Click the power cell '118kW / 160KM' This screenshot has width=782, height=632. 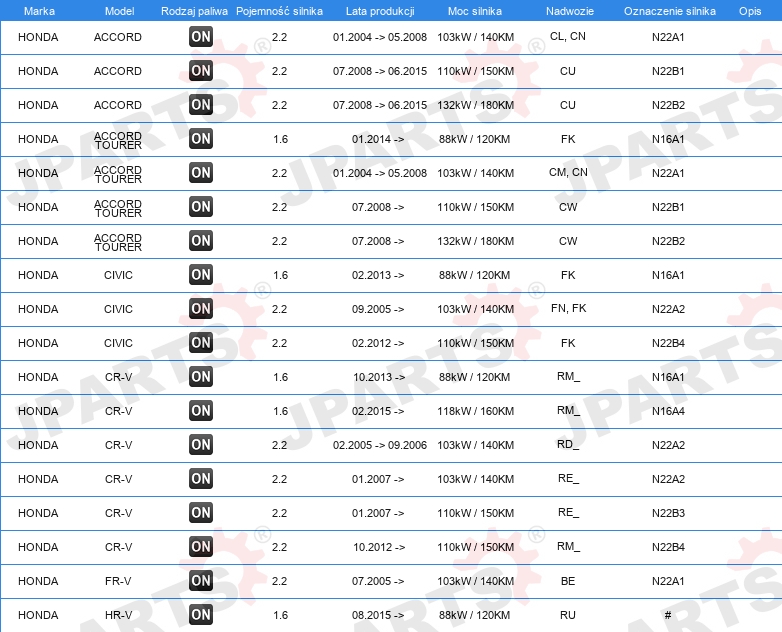pyautogui.click(x=476, y=411)
